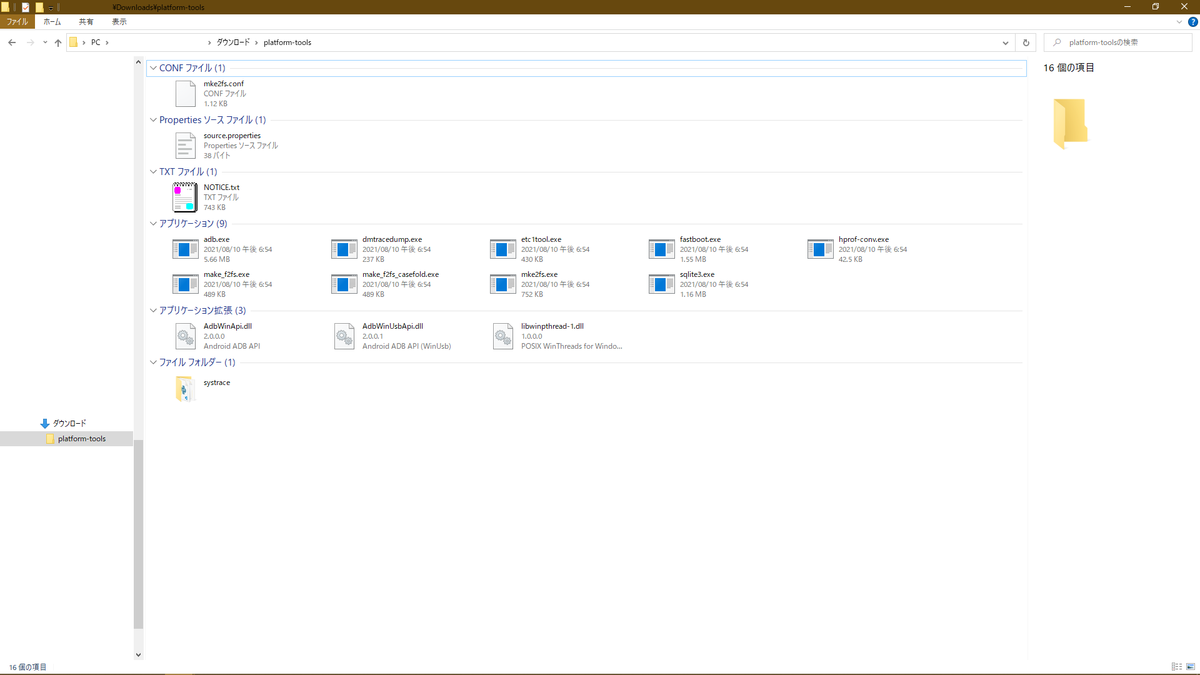Select the AdbWinUsbApi.dll gear icon
Image resolution: width=1200 pixels, height=675 pixels.
pos(345,336)
